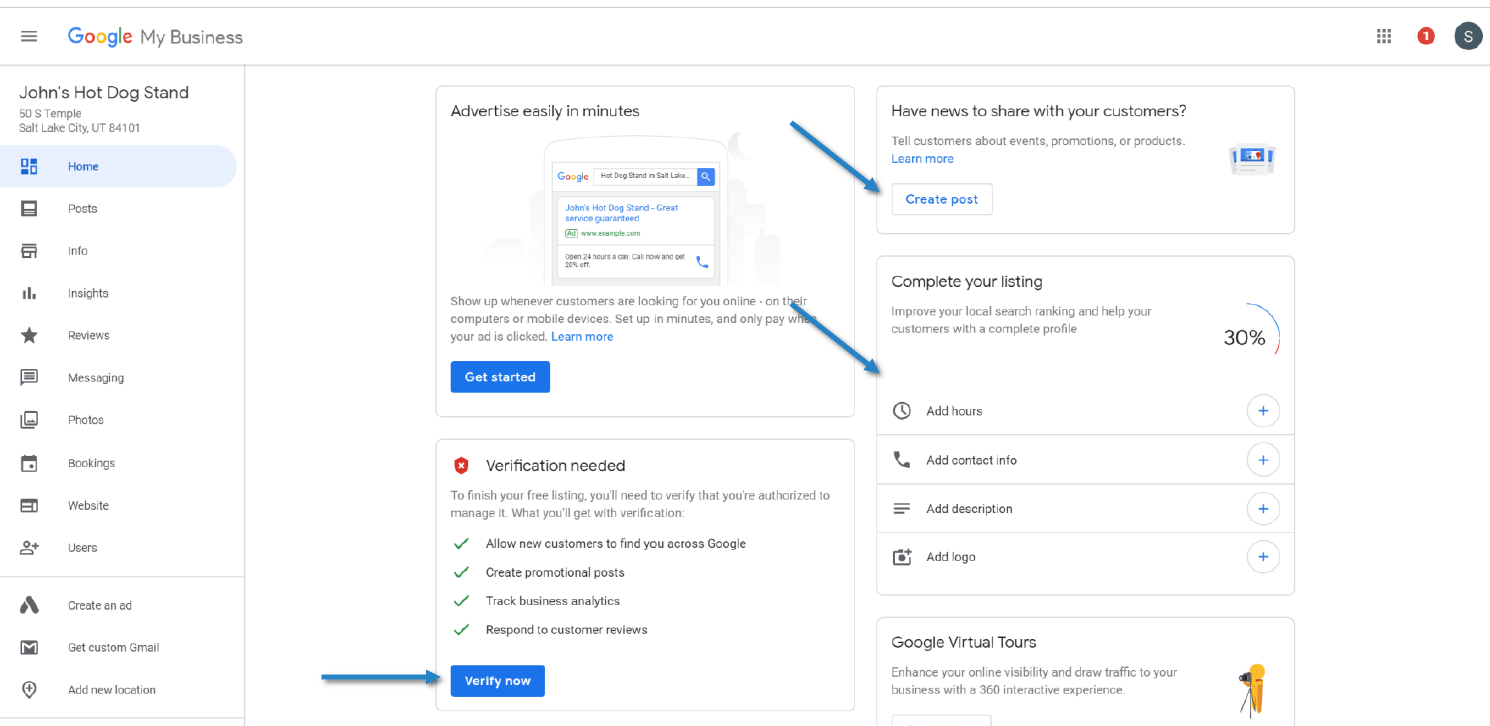This screenshot has width=1490, height=726.
Task: Click the Home dashboard icon
Action: coord(29,167)
